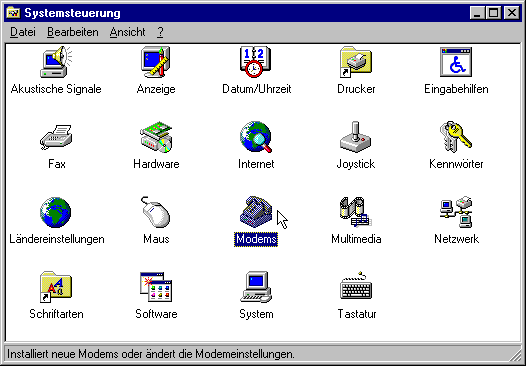
Task: Click the Ländereinstellungen label text
Action: coord(57,239)
